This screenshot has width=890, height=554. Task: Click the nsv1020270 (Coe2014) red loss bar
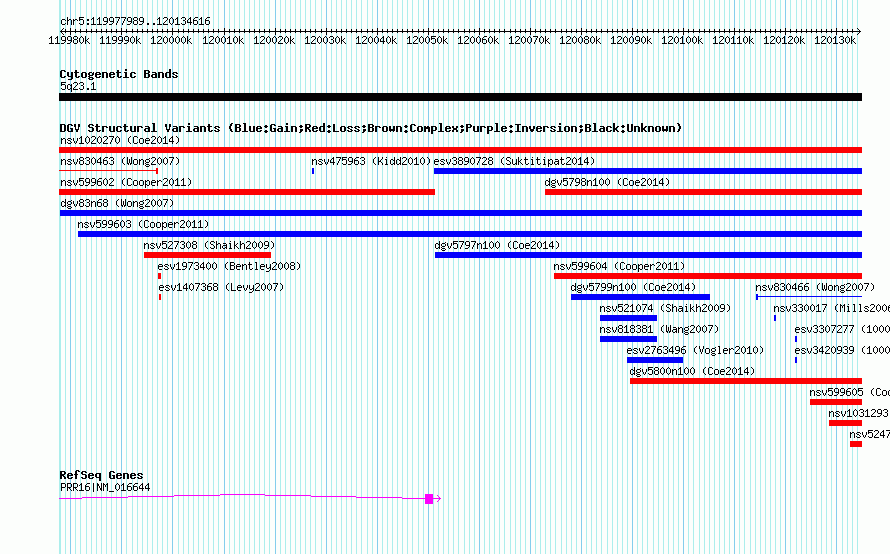tap(460, 150)
